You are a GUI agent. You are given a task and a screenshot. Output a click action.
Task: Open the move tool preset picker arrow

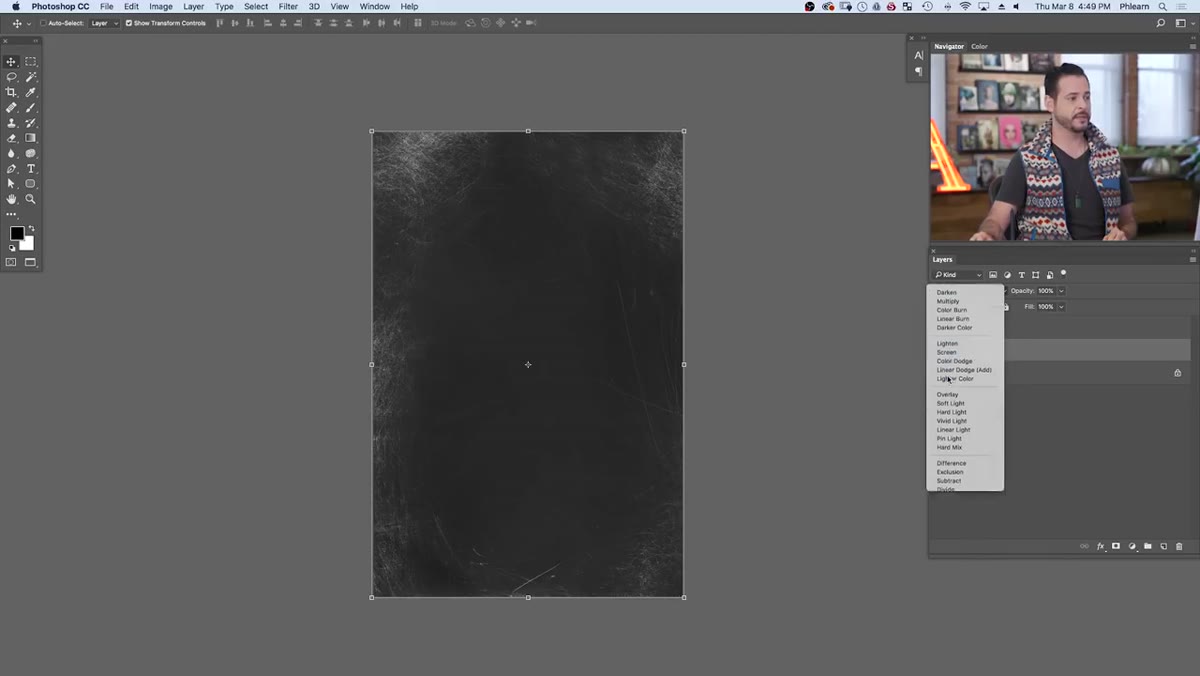click(29, 23)
